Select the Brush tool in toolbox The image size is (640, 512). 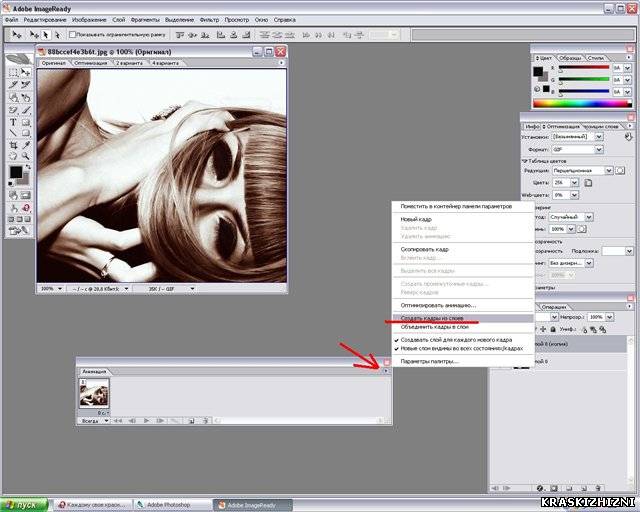[x=26, y=110]
